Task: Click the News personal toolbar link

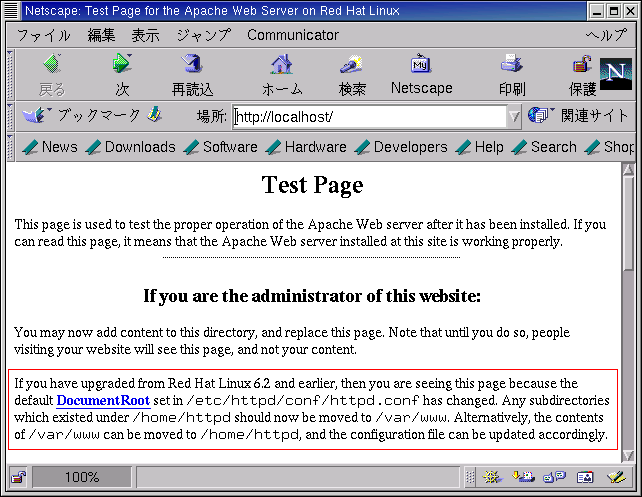Action: click(50, 147)
